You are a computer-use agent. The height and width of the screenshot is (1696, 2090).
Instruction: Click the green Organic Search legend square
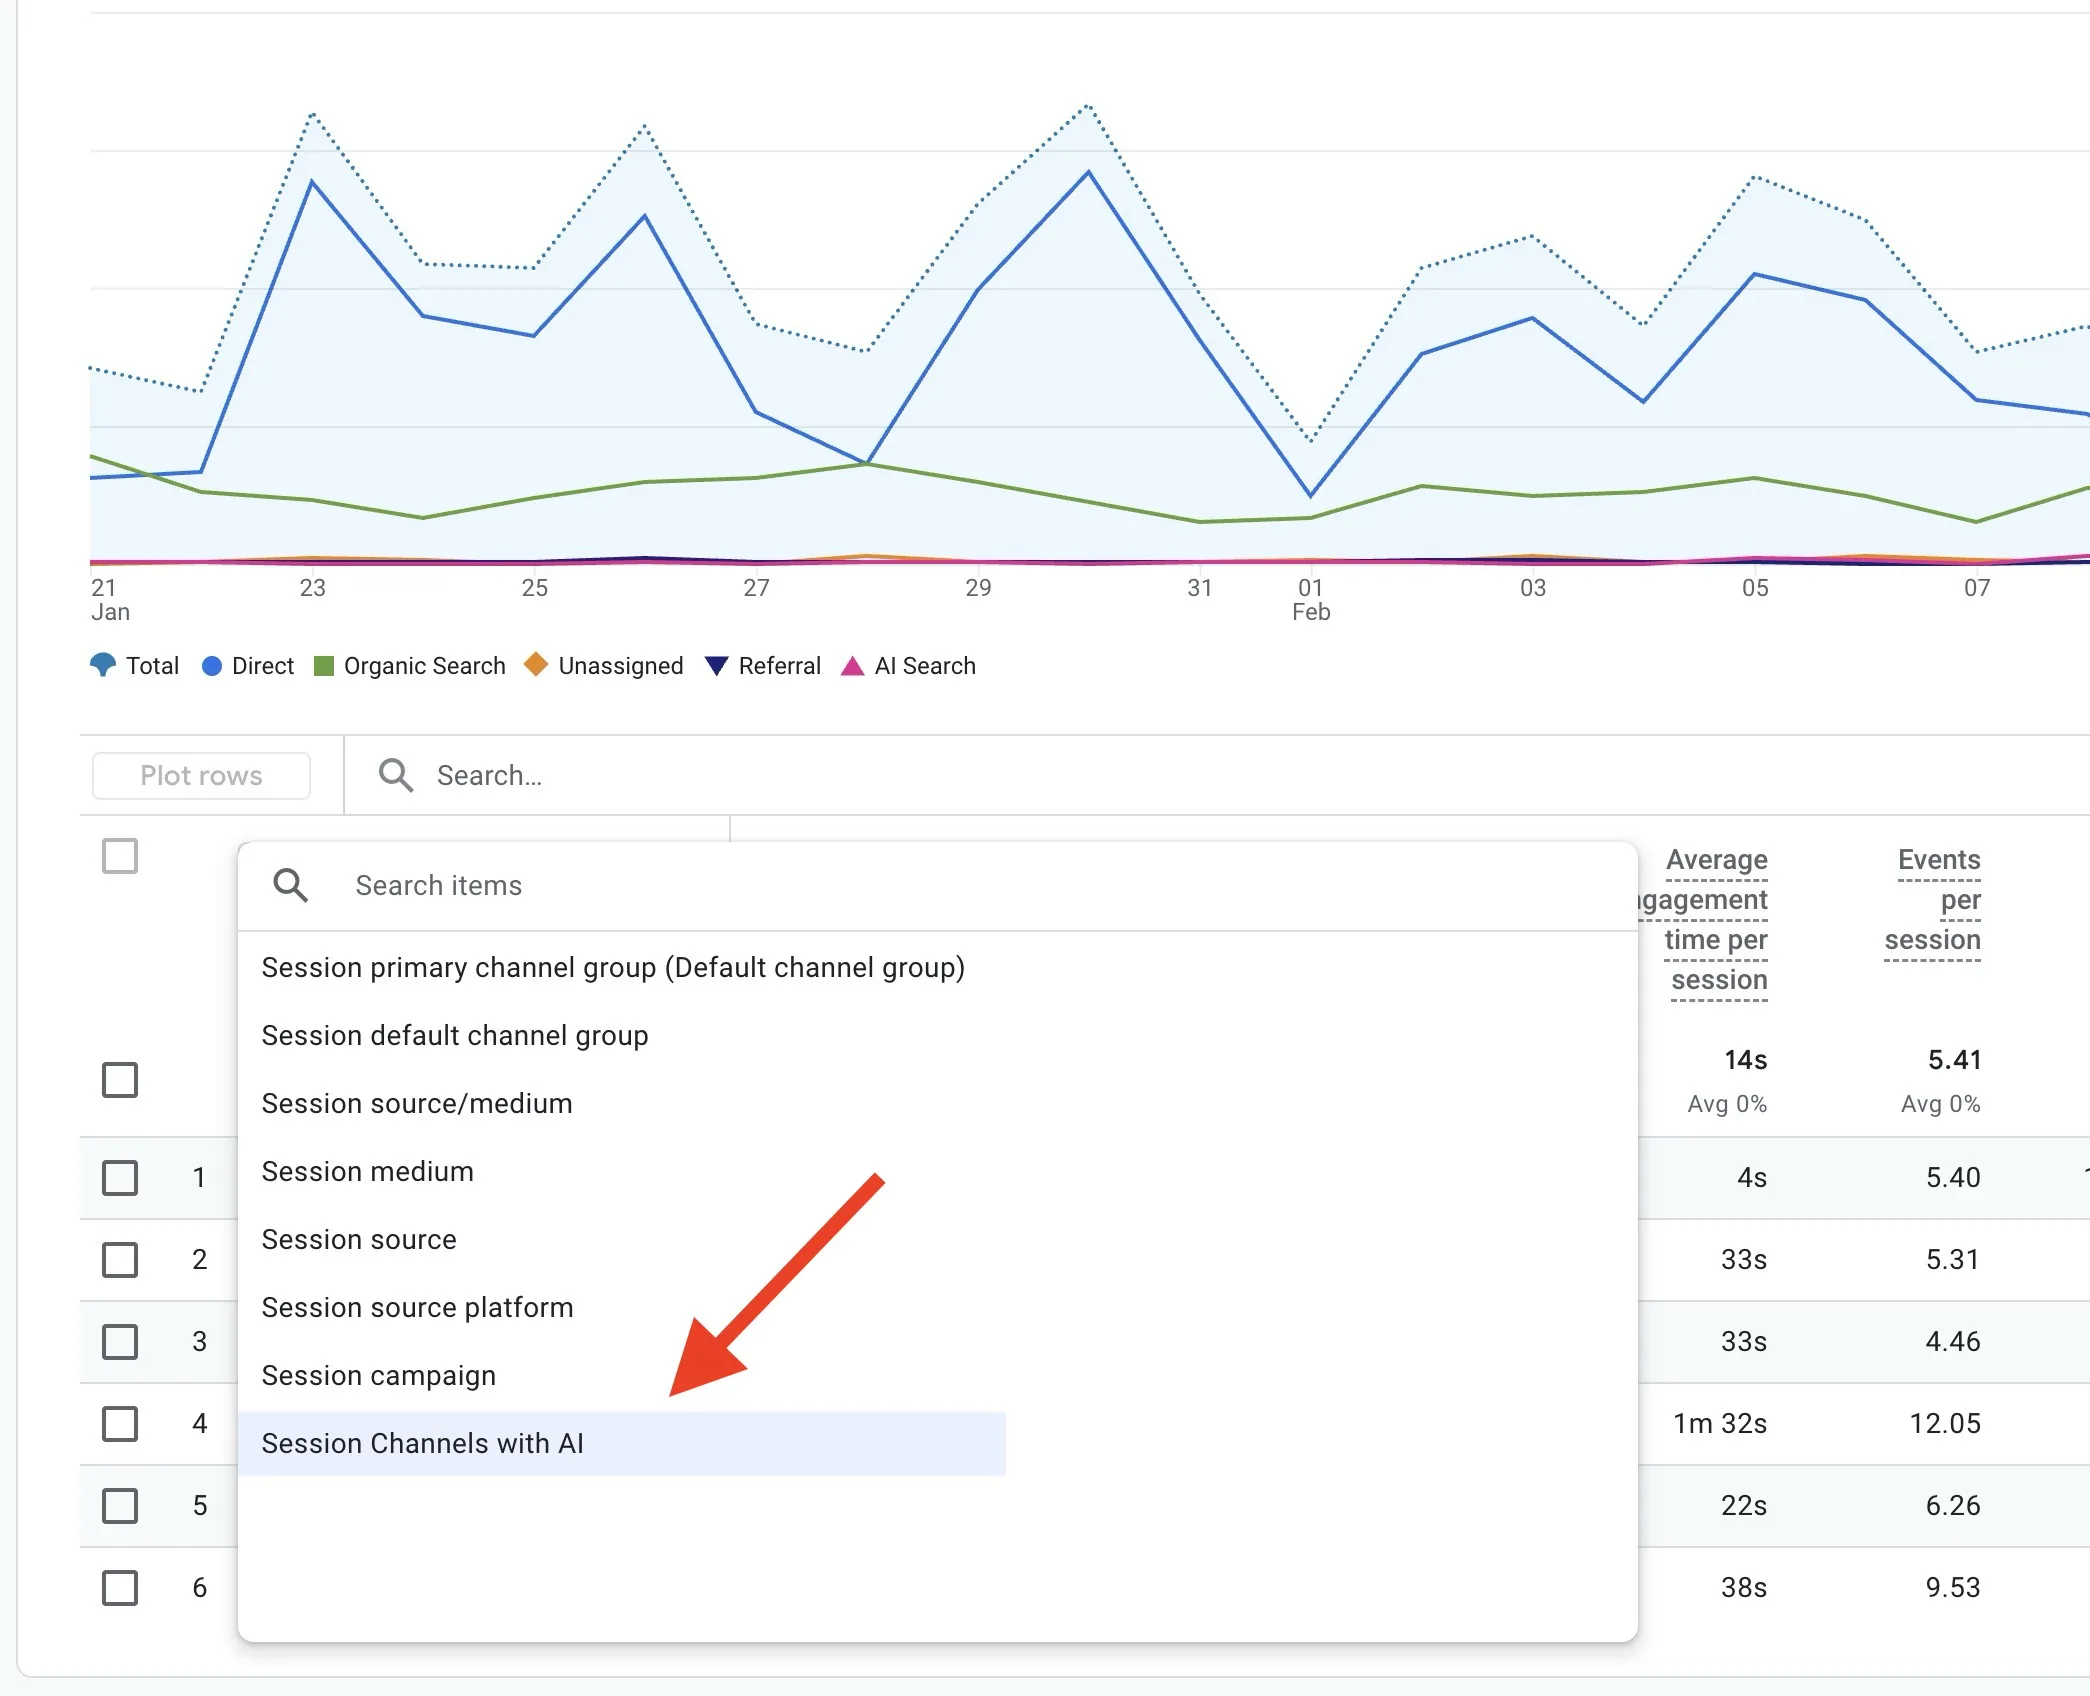[x=323, y=666]
